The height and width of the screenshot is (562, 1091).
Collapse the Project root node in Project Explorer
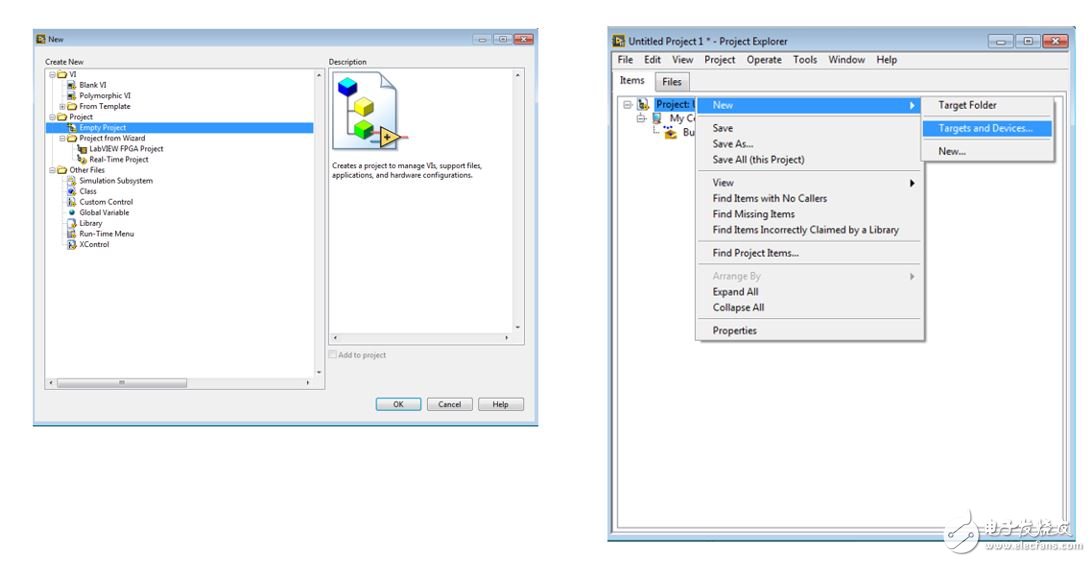(627, 105)
